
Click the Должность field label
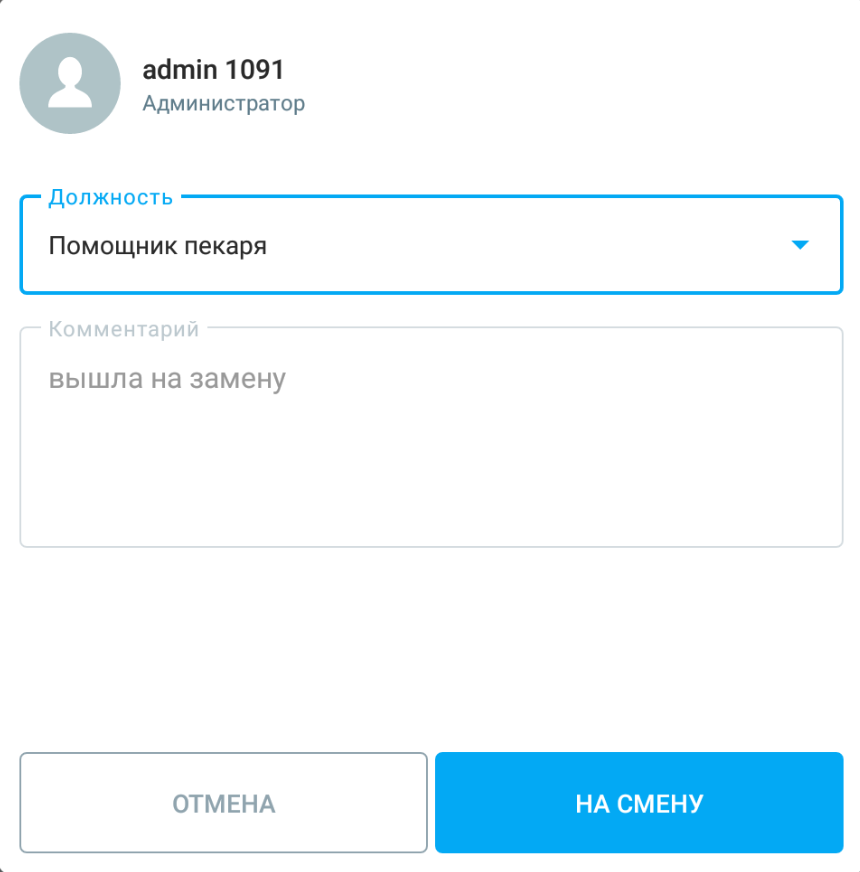[111, 197]
